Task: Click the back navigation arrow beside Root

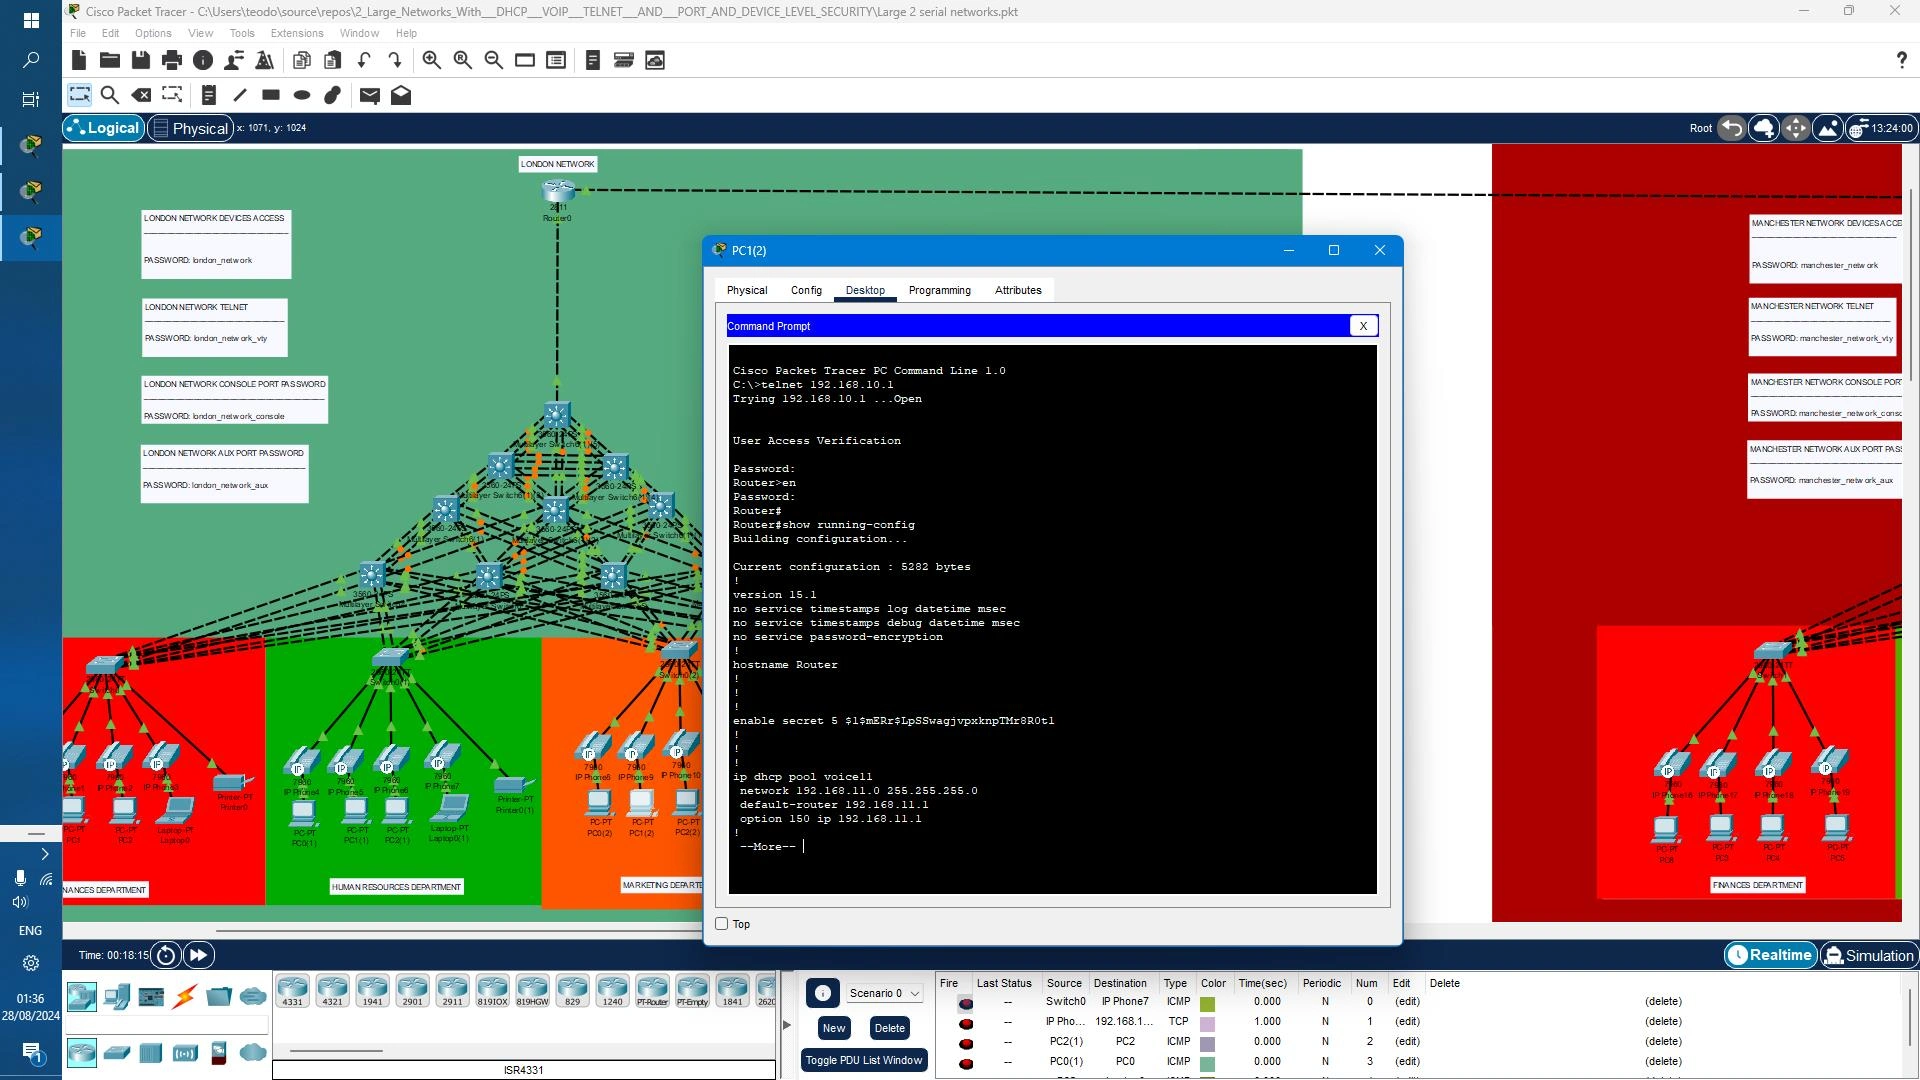Action: (1732, 128)
